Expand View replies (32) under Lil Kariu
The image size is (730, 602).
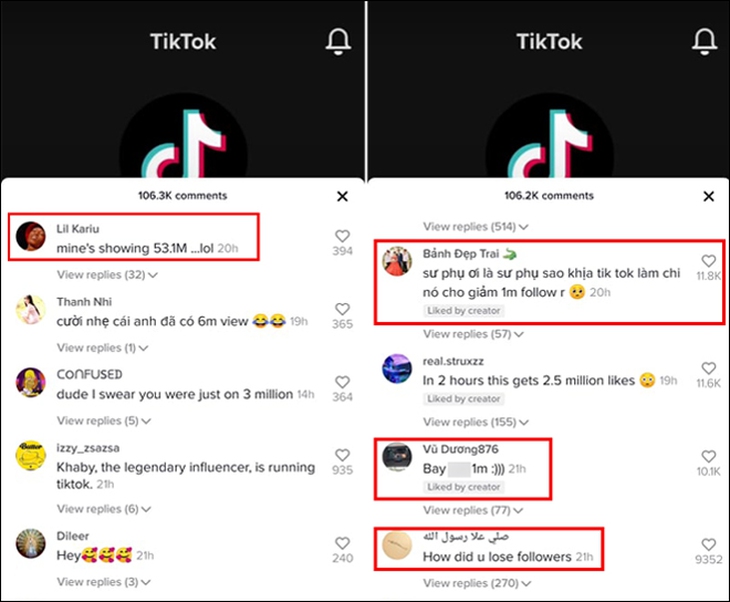point(107,275)
